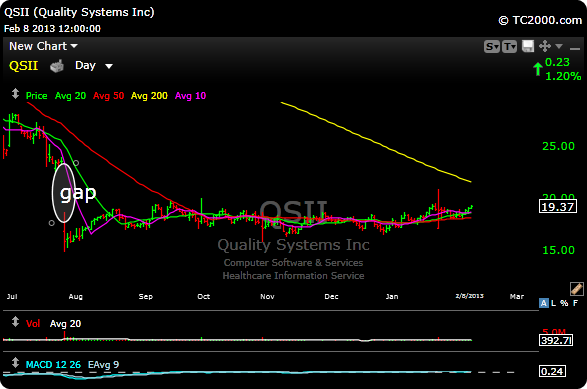Image resolution: width=587 pixels, height=389 pixels.
Task: Click the 19.37 current price box
Action: [x=558, y=207]
